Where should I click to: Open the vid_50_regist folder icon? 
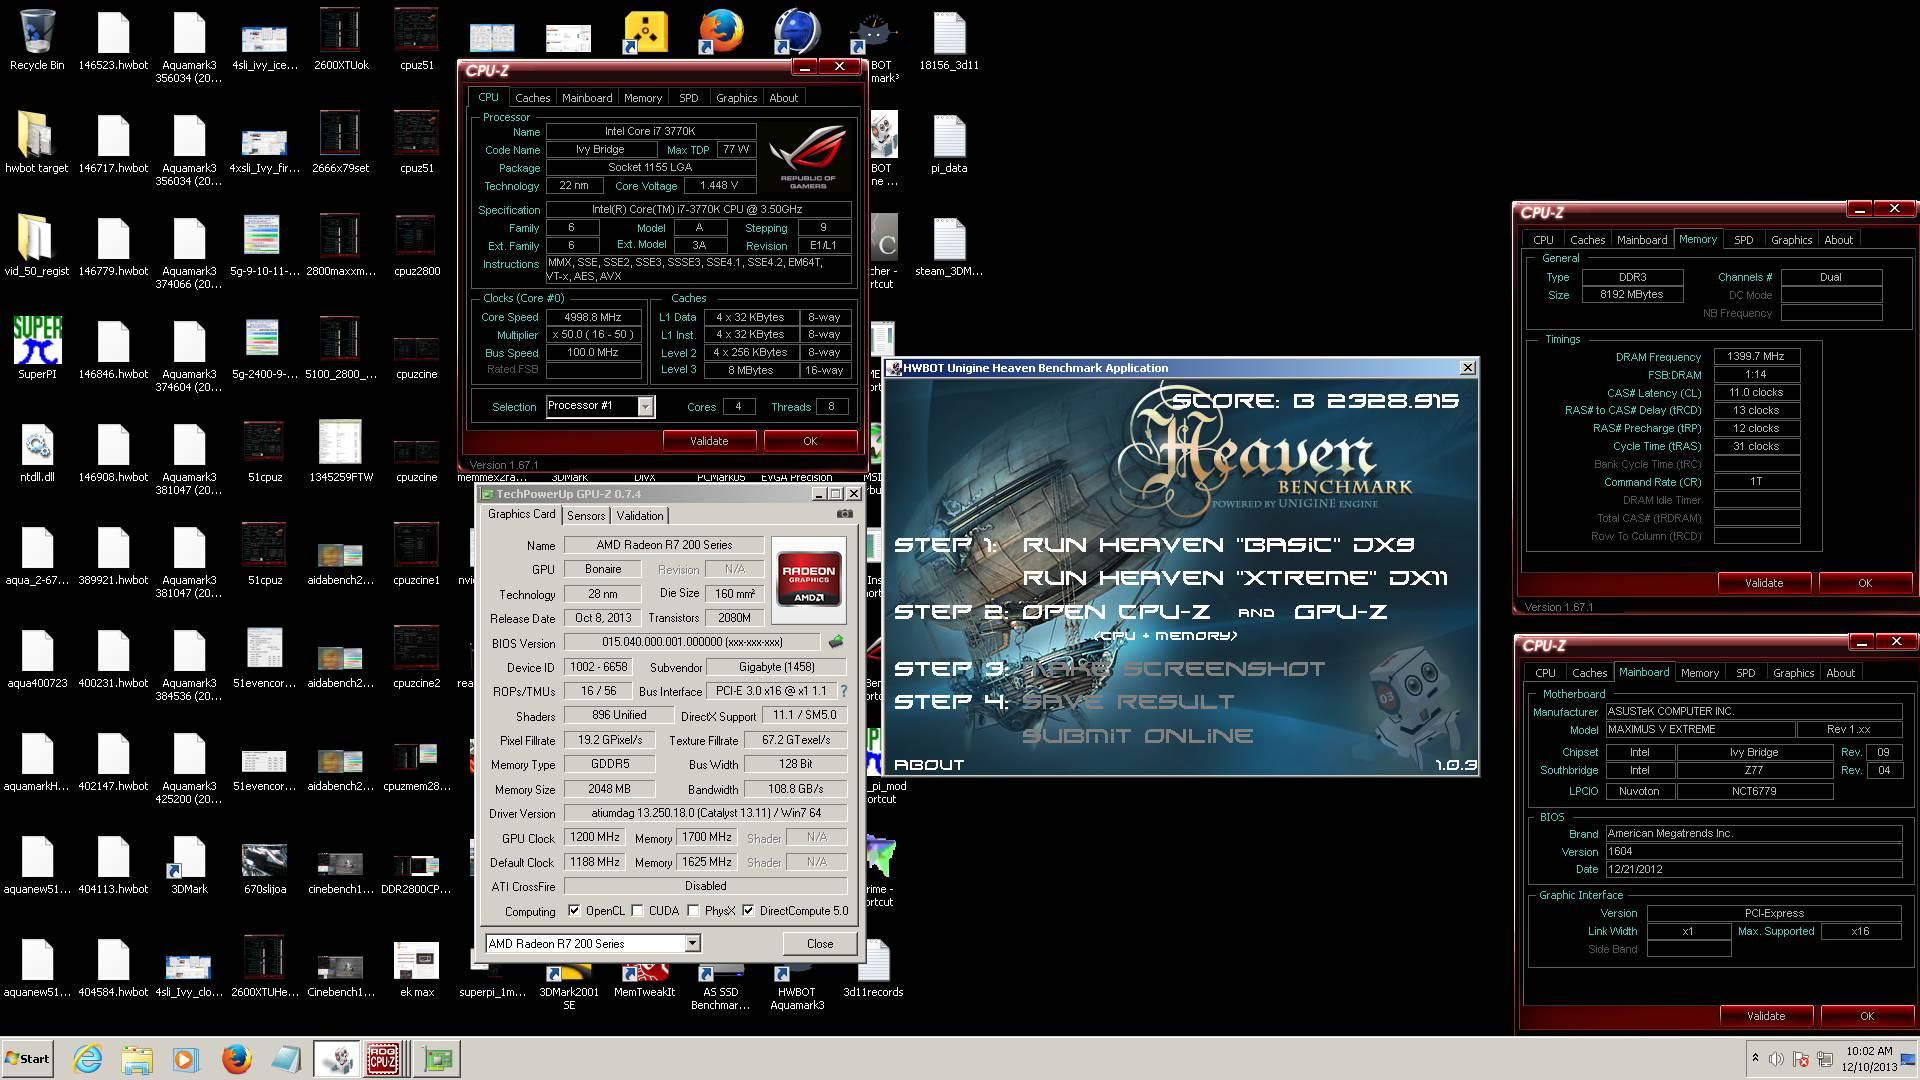pyautogui.click(x=37, y=244)
